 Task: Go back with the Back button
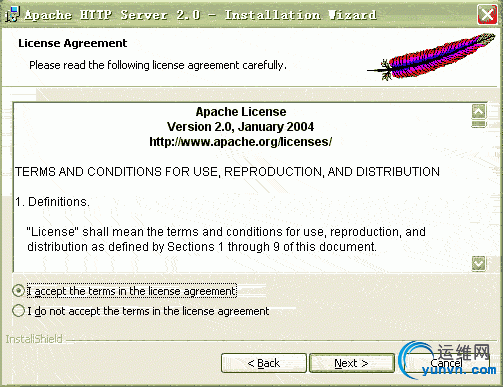coord(264,363)
